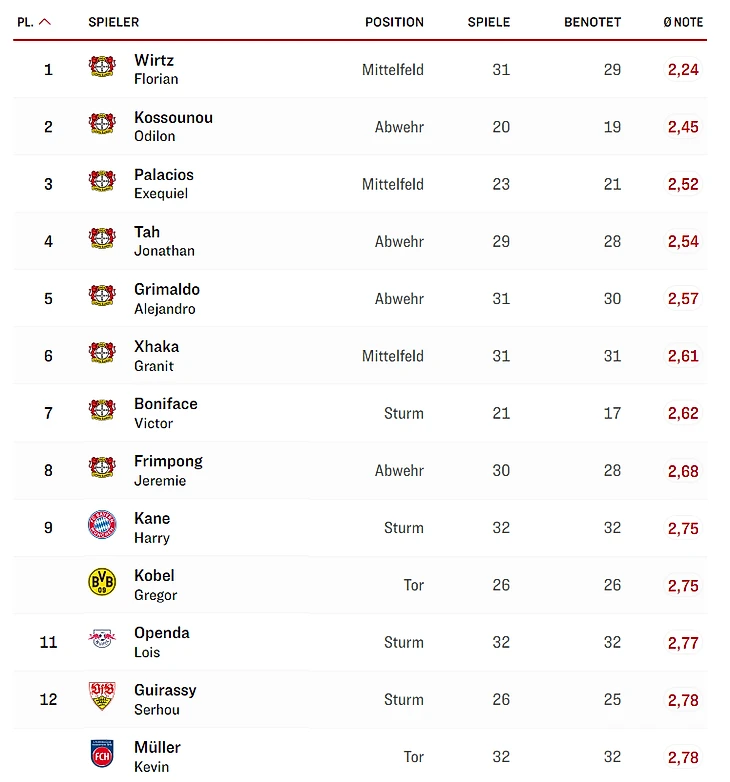Click the Leverkusen crest beside Xhaka

point(102,354)
